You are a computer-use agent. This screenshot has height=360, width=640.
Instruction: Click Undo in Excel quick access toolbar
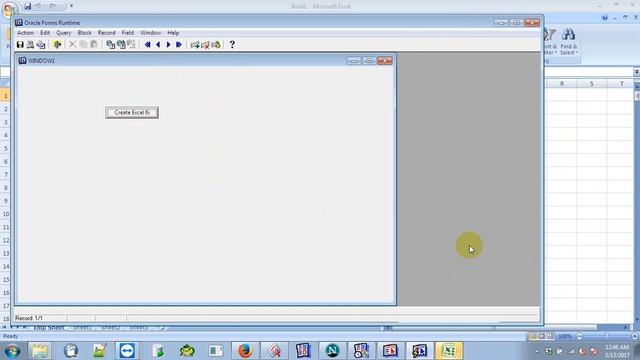tap(38, 6)
